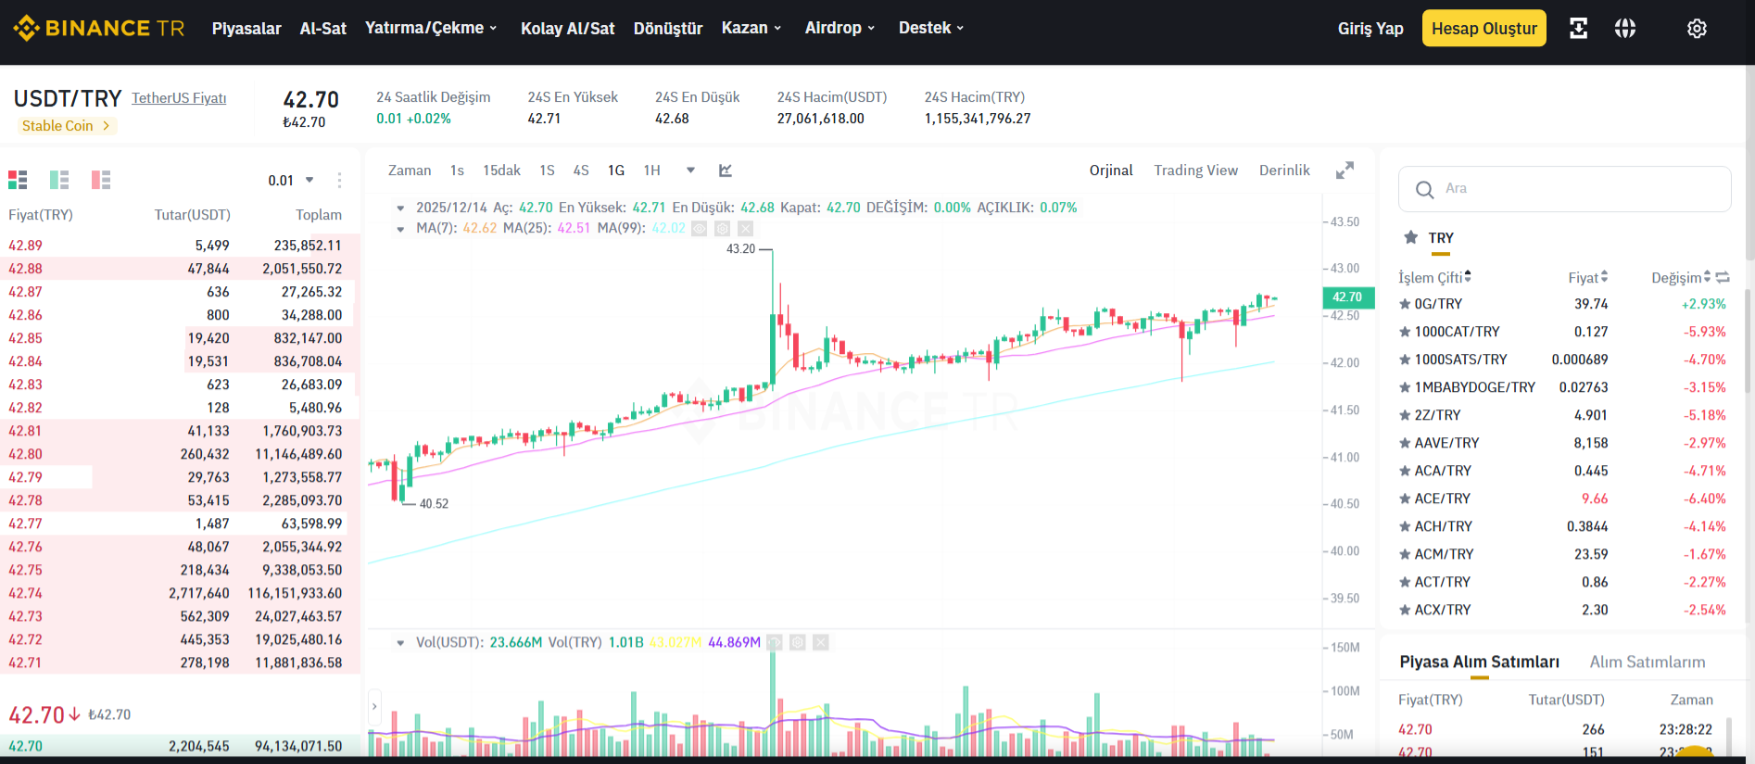The image size is (1755, 764).
Task: Expand chart to fullscreen
Action: 1345,171
